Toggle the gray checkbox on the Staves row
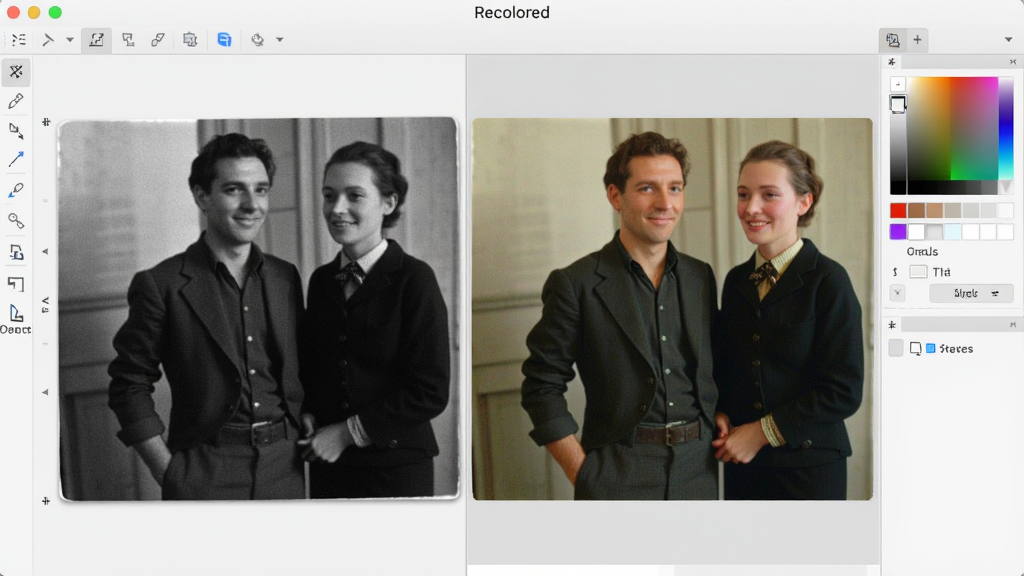 (896, 348)
